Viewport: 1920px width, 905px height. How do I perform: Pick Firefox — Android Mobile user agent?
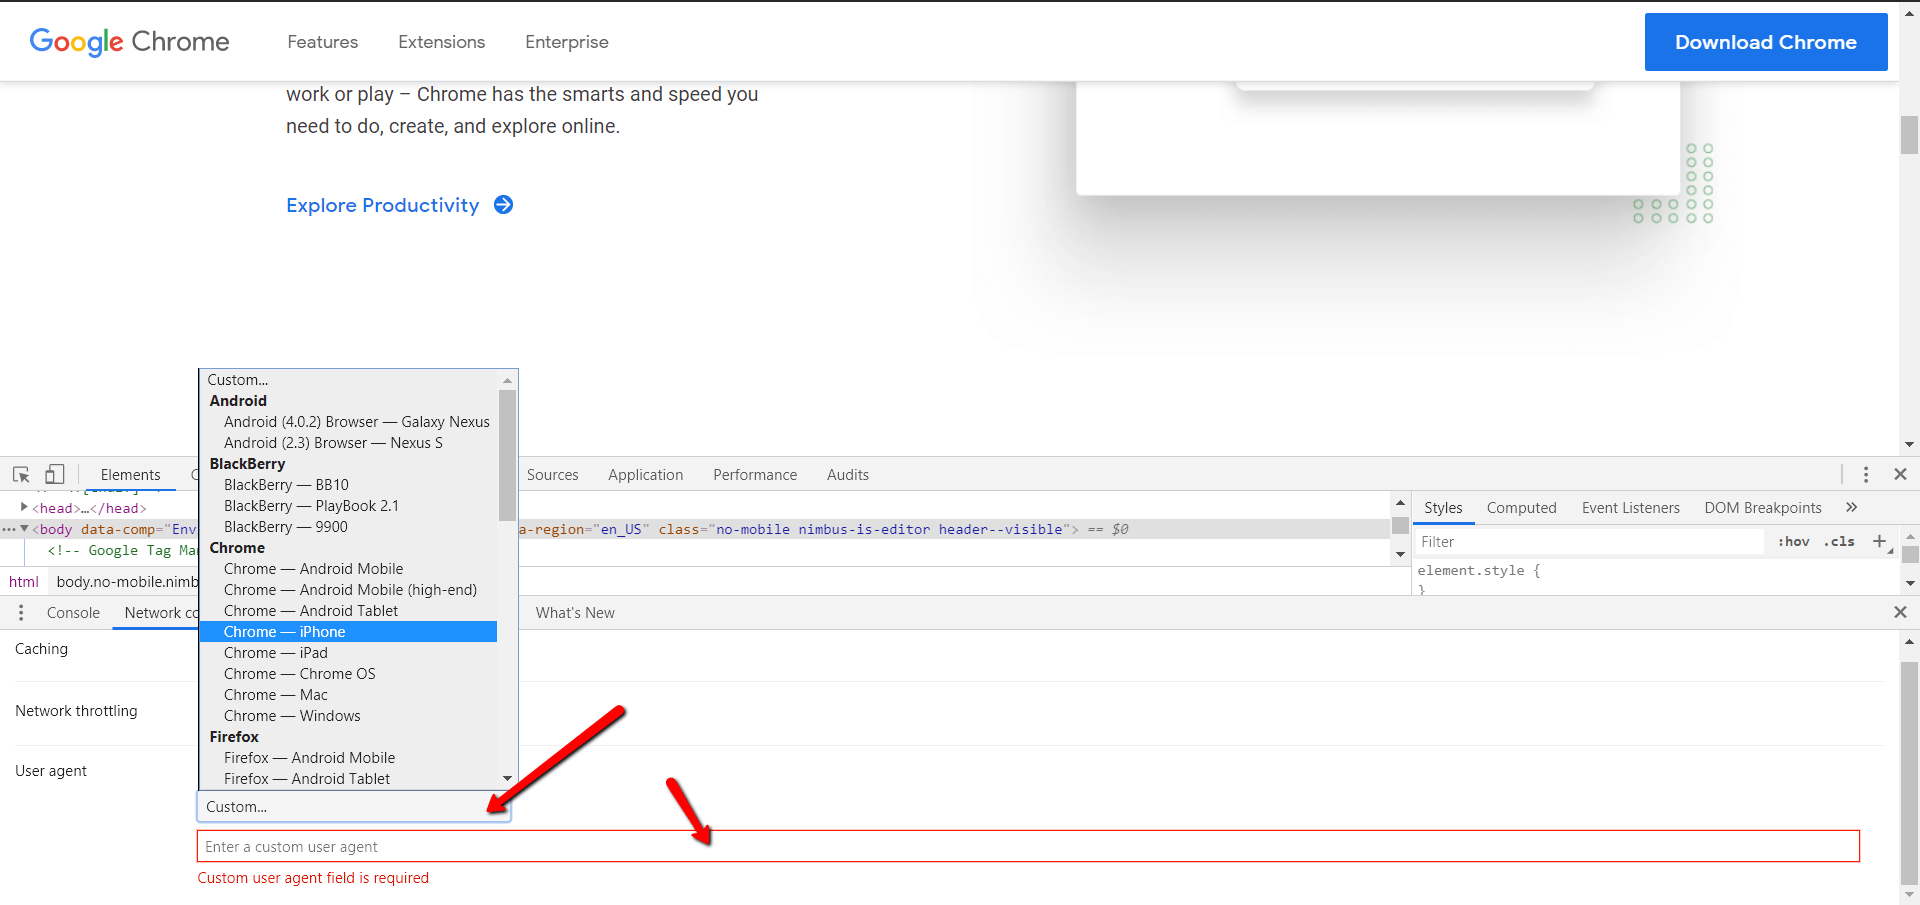pos(309,758)
